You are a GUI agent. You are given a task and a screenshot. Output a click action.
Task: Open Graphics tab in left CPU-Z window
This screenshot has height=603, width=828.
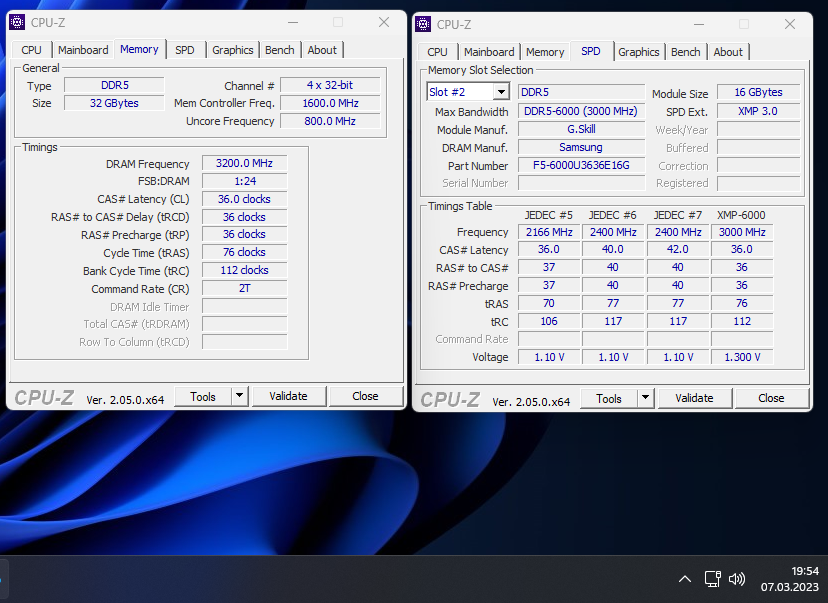tap(232, 50)
